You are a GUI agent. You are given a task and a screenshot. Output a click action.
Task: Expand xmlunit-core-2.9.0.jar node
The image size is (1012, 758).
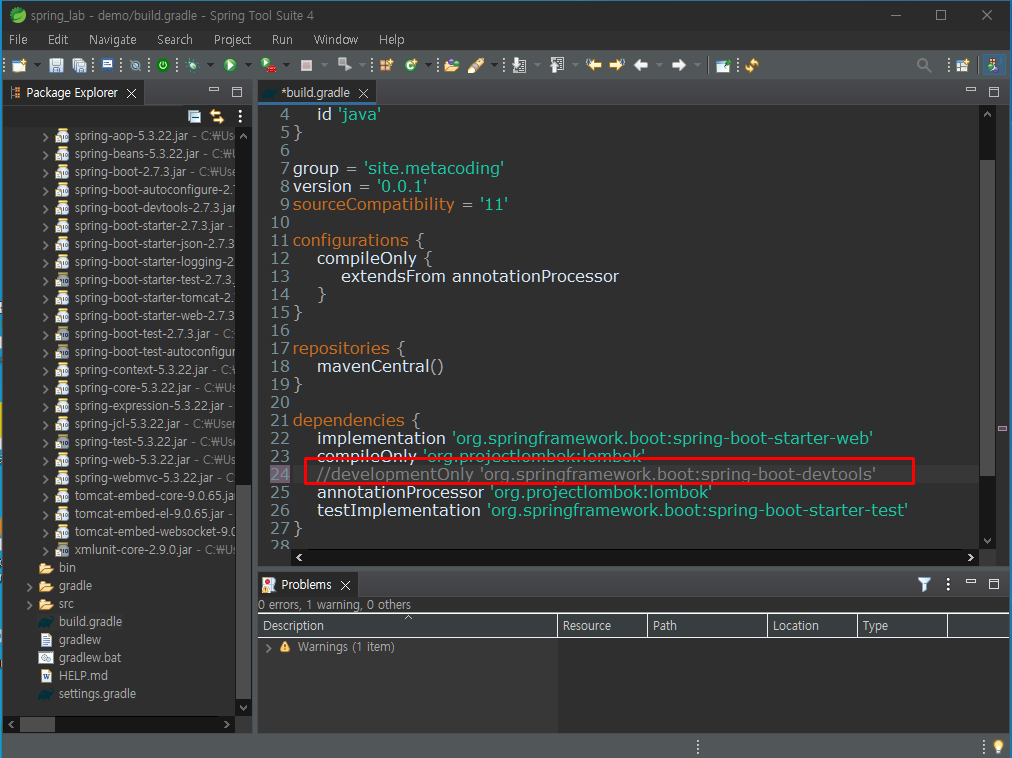45,551
